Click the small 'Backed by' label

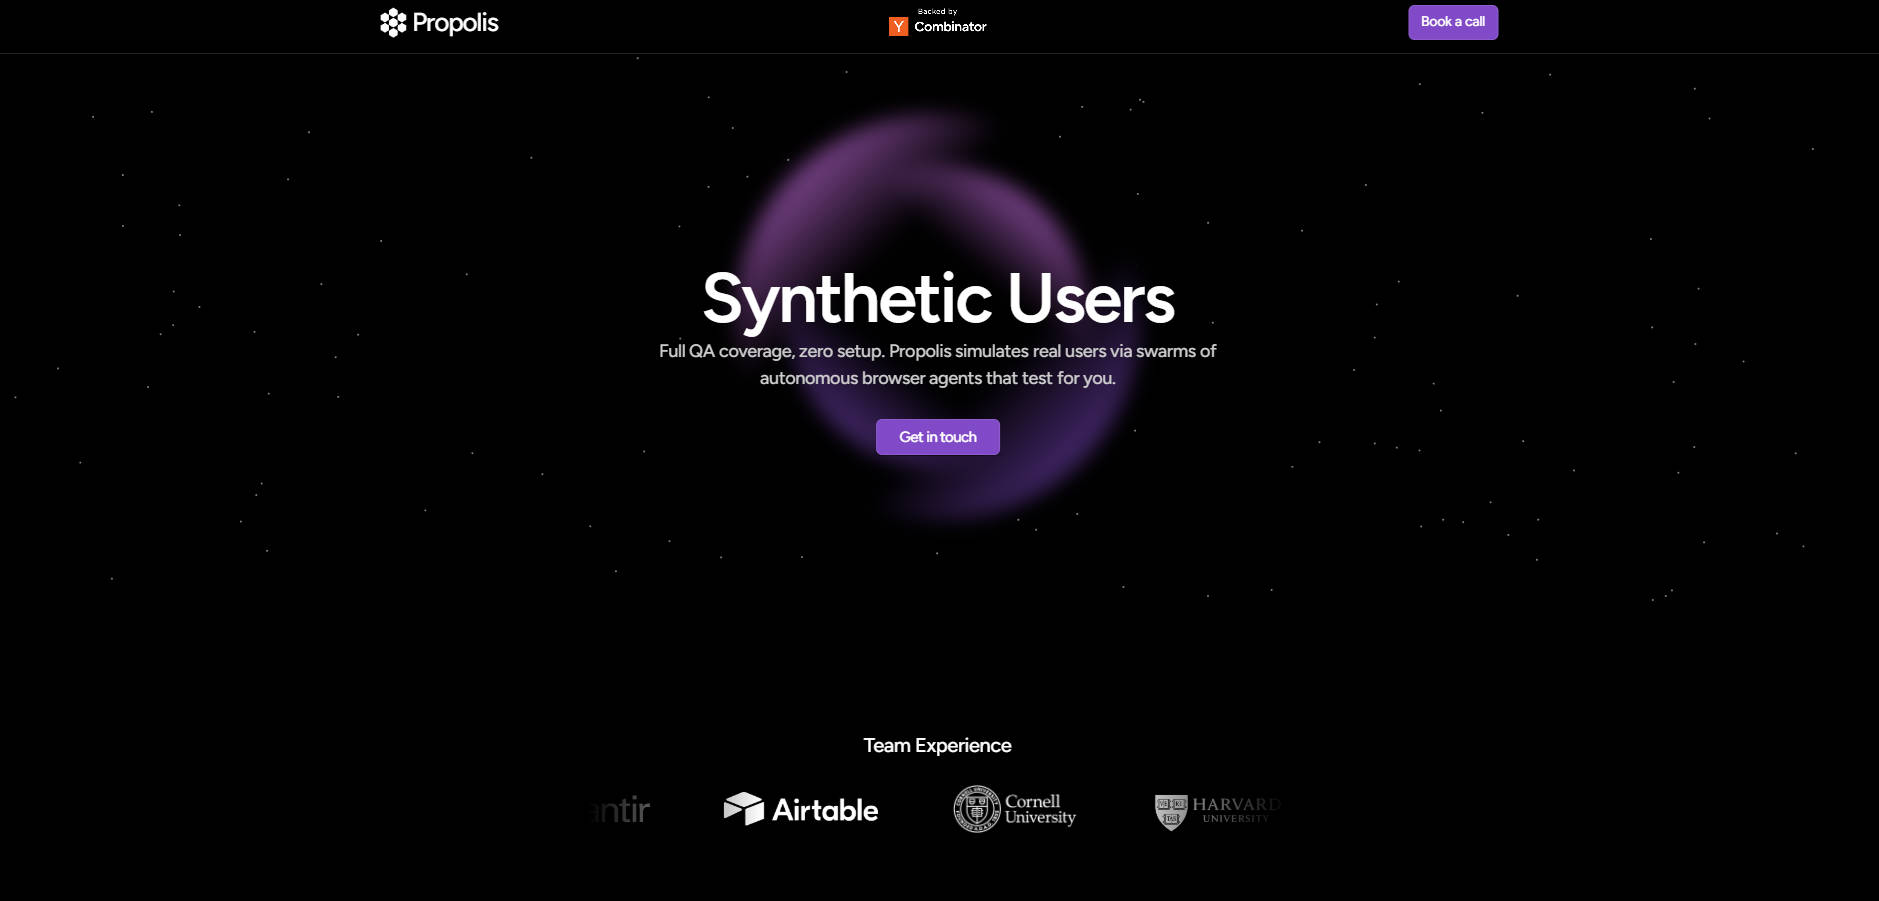click(937, 12)
